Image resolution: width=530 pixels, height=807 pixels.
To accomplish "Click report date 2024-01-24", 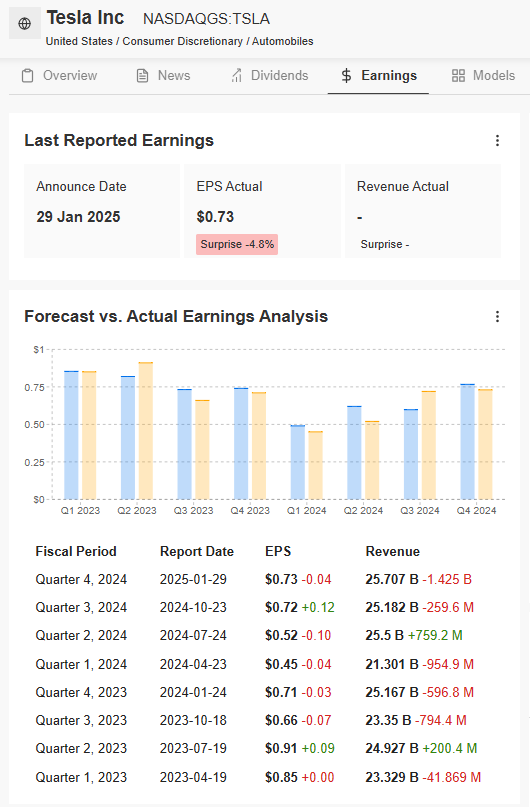I will (193, 692).
